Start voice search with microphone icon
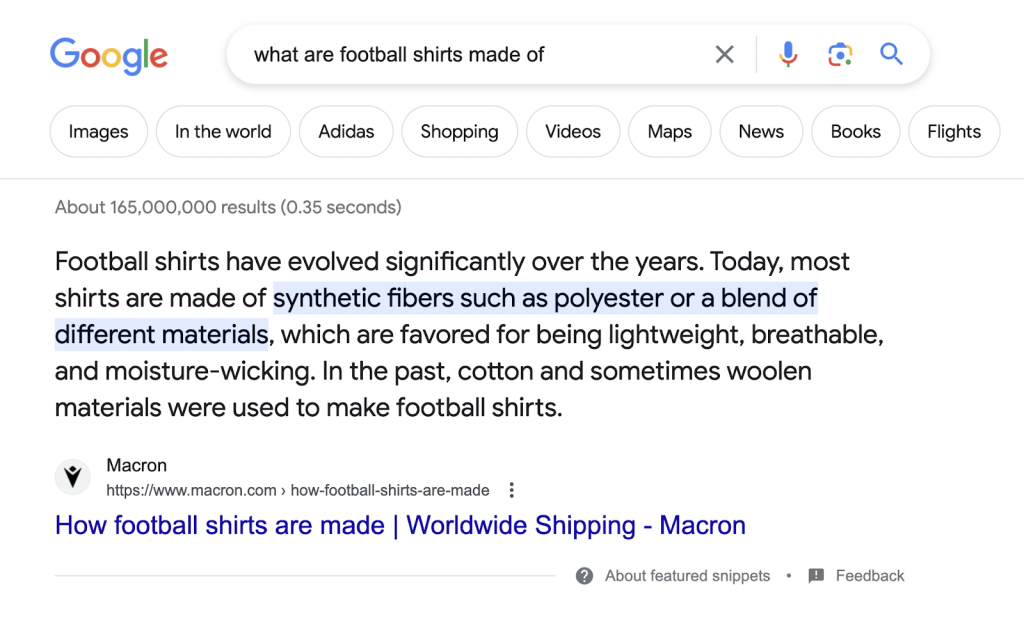 [x=788, y=54]
